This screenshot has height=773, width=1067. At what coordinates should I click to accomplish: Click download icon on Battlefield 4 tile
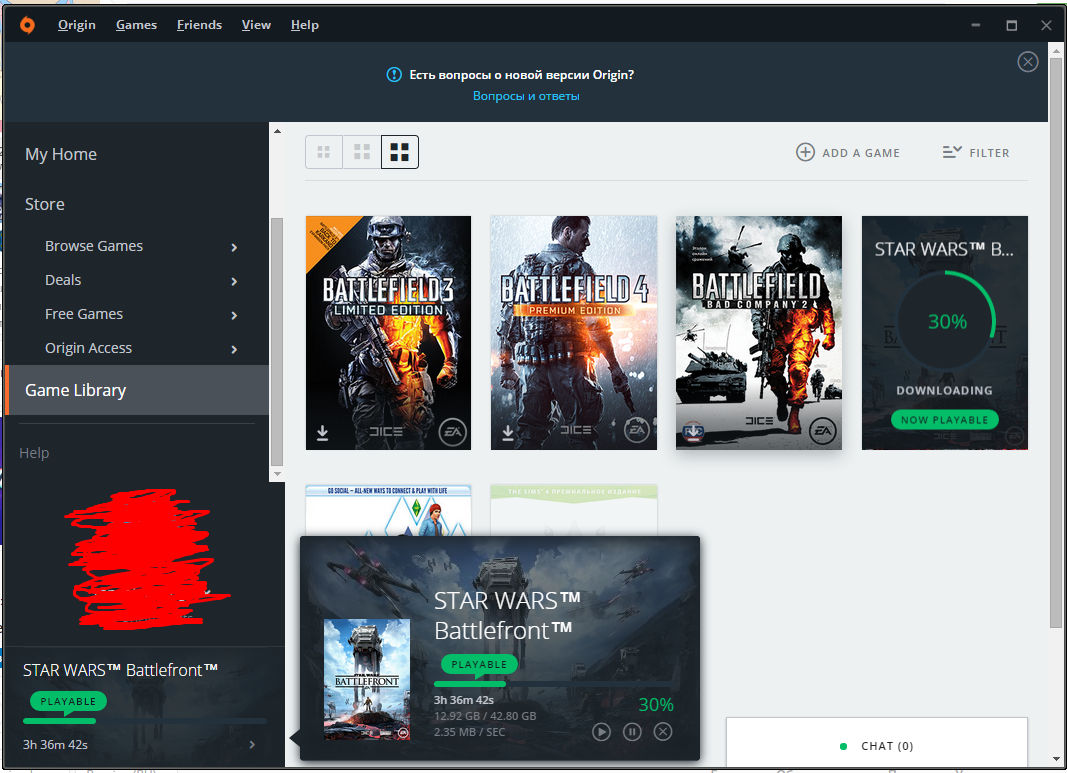click(x=508, y=433)
